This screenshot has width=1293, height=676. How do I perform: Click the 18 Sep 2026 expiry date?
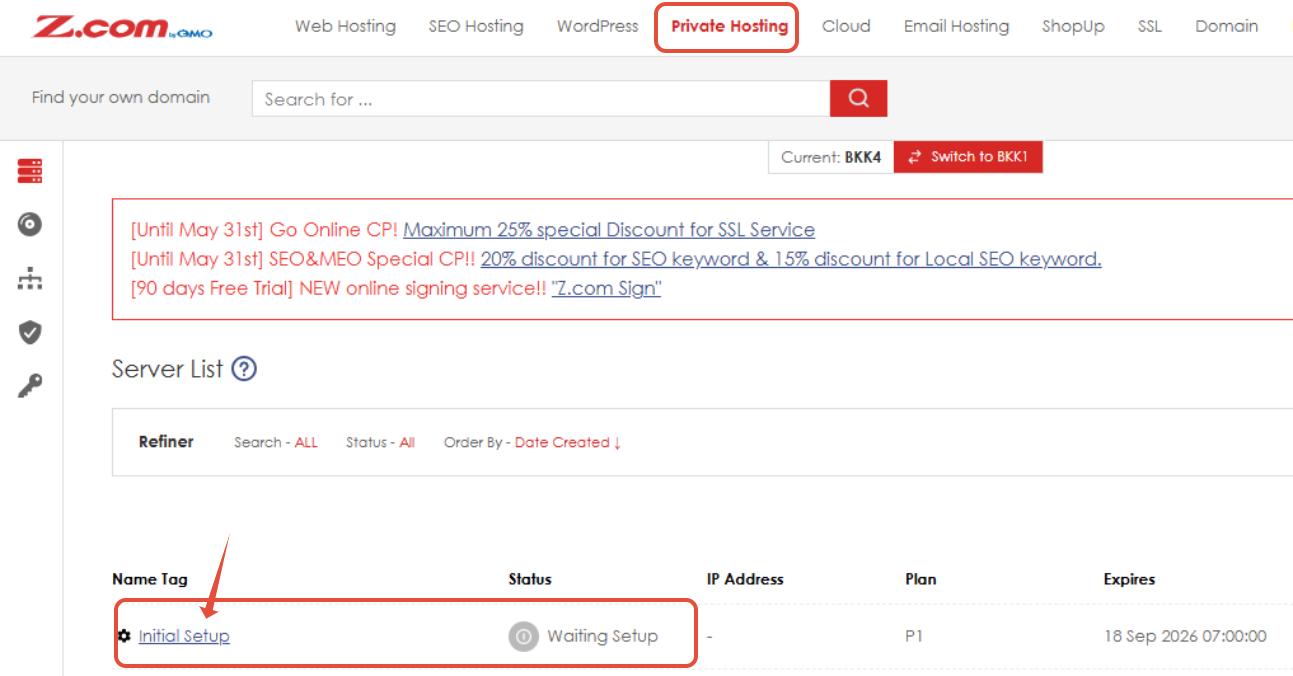(x=1185, y=636)
